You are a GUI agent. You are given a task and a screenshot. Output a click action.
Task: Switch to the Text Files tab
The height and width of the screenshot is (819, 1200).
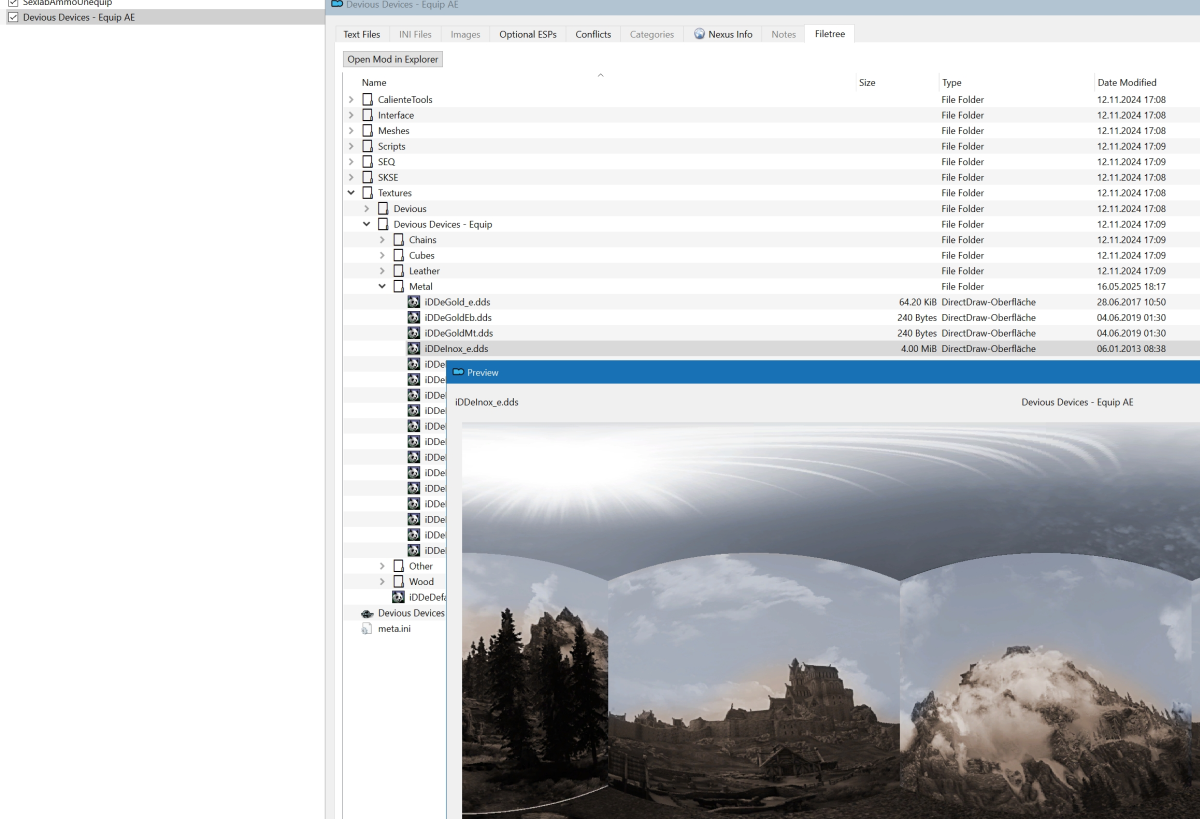[x=361, y=34]
